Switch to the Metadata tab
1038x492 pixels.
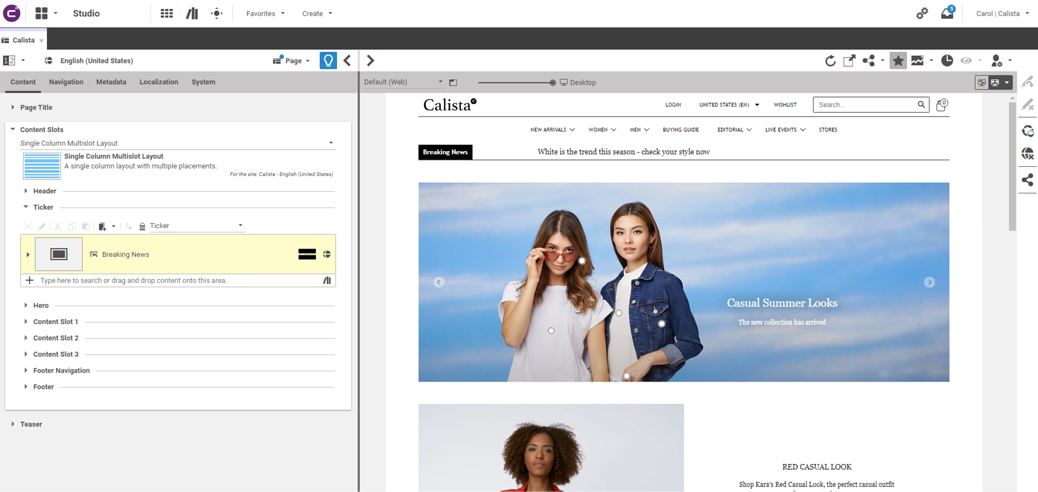(x=111, y=82)
